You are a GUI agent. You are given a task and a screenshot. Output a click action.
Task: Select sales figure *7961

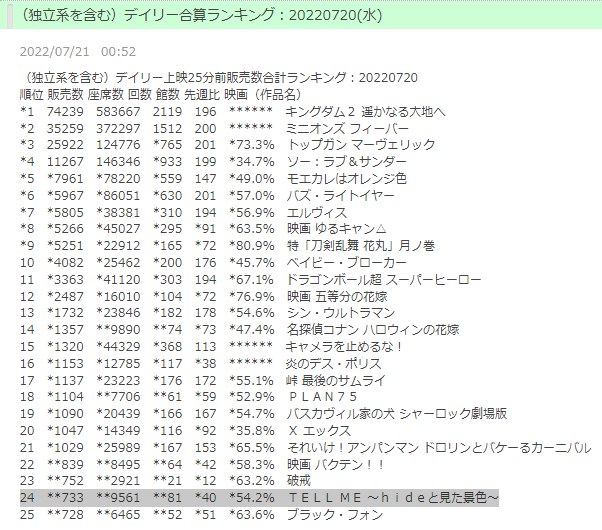(x=65, y=179)
